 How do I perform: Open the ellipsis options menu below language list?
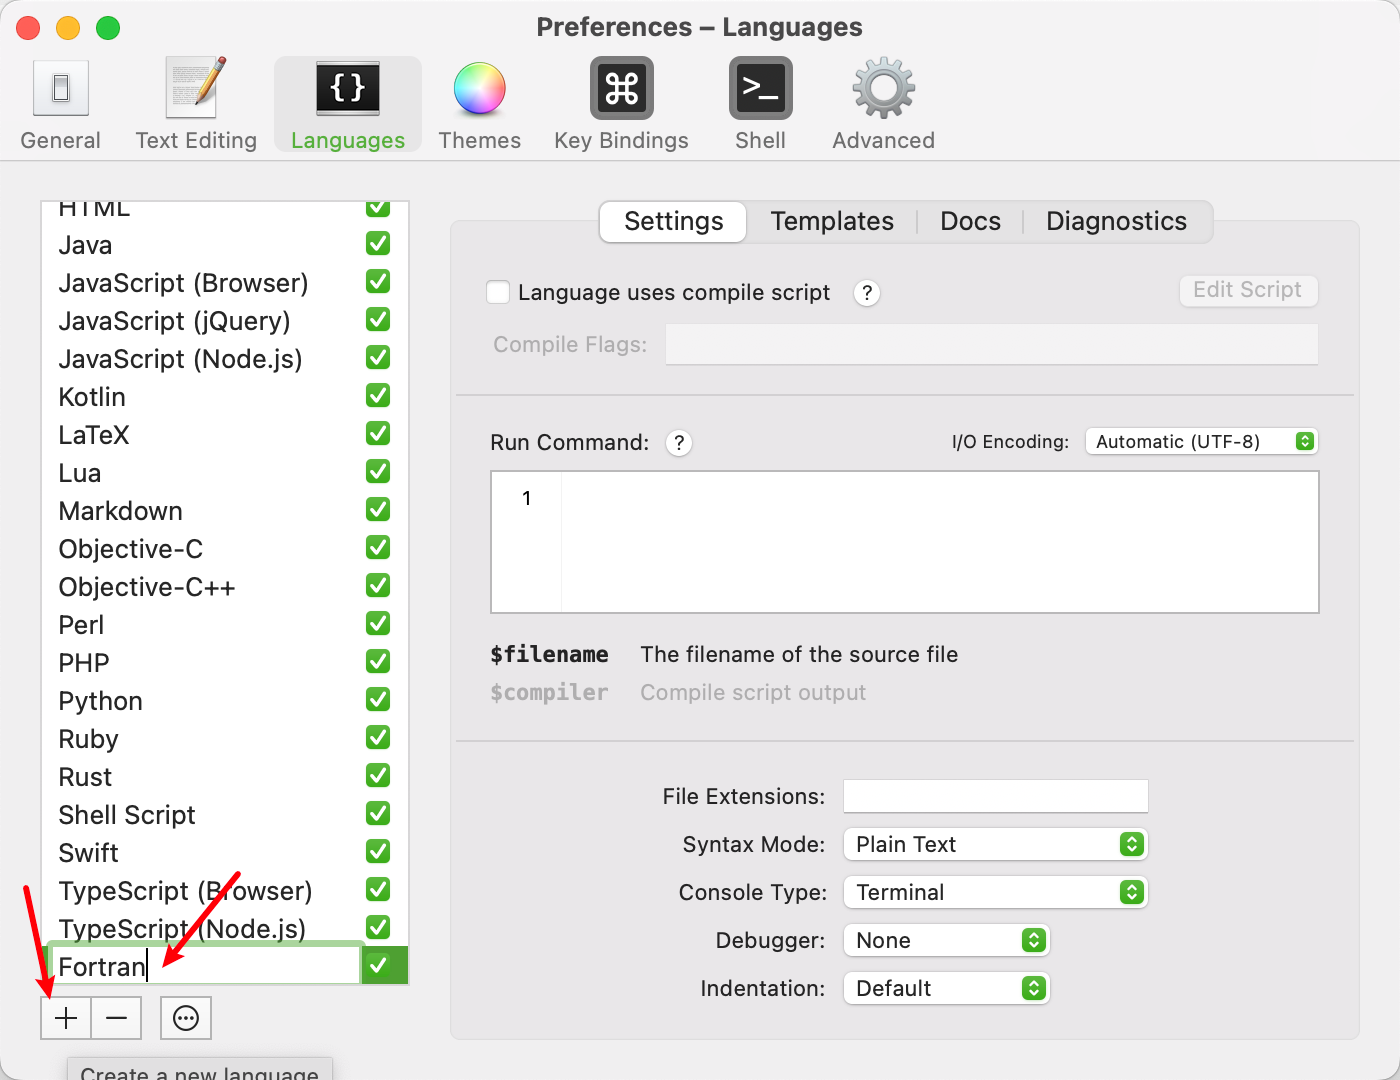186,1018
